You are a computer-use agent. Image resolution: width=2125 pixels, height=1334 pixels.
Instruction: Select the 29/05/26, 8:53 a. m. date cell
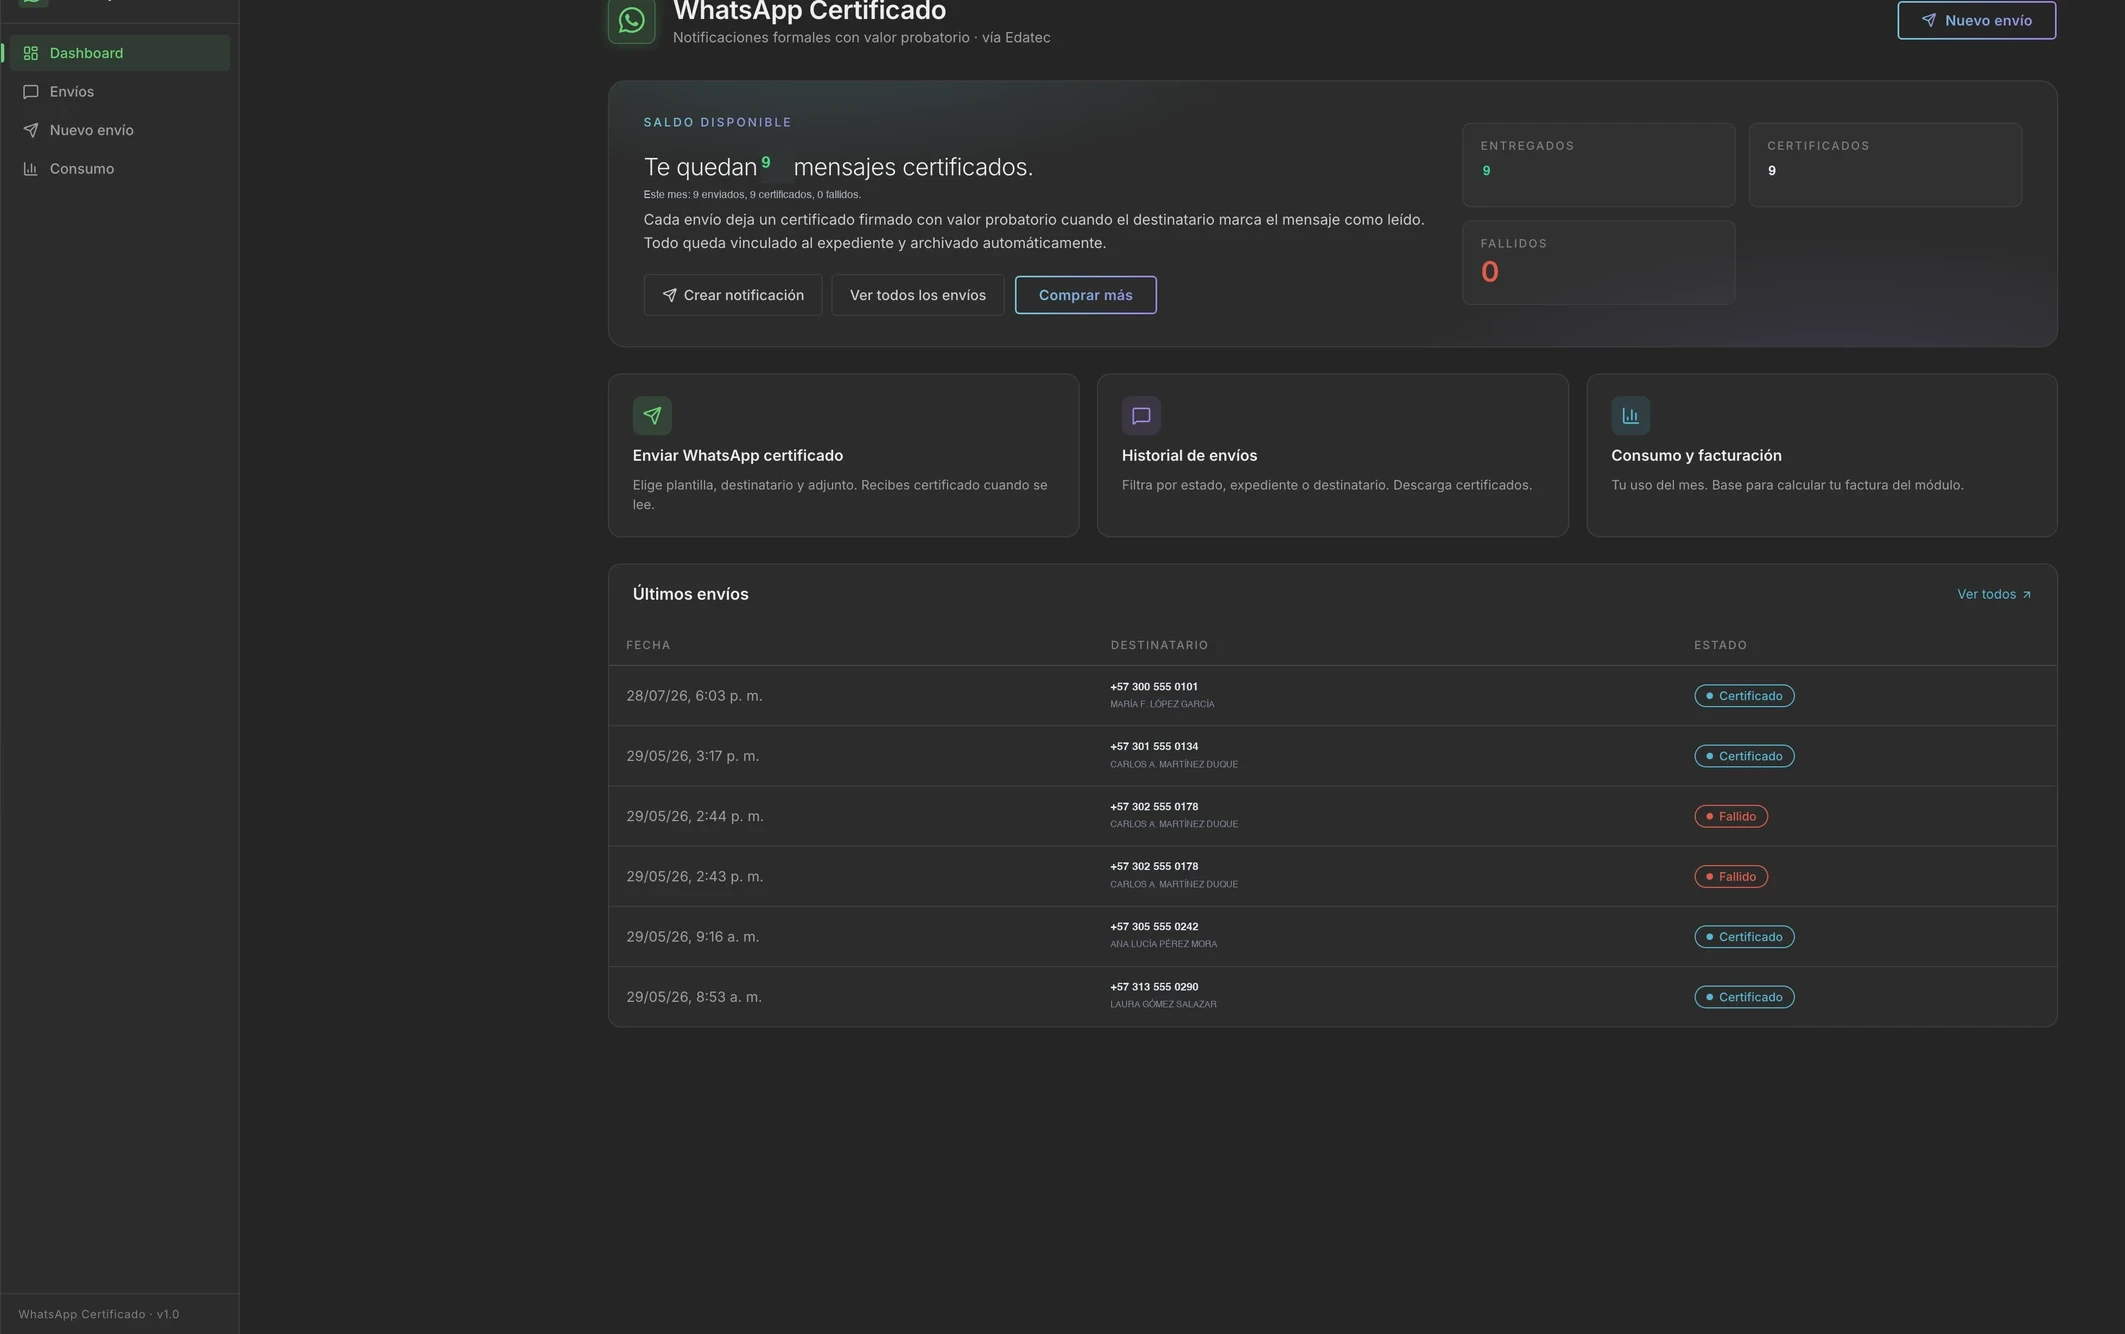click(694, 997)
